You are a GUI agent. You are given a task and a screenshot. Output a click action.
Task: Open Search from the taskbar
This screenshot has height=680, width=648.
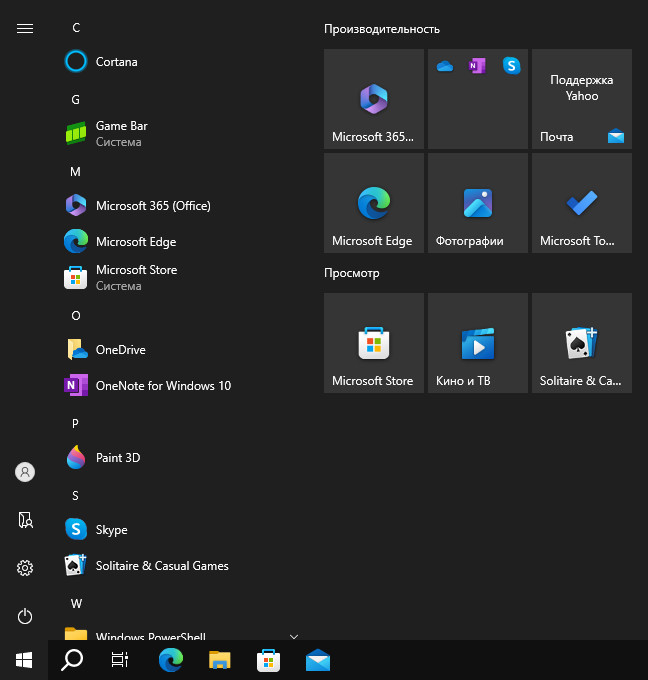[72, 660]
